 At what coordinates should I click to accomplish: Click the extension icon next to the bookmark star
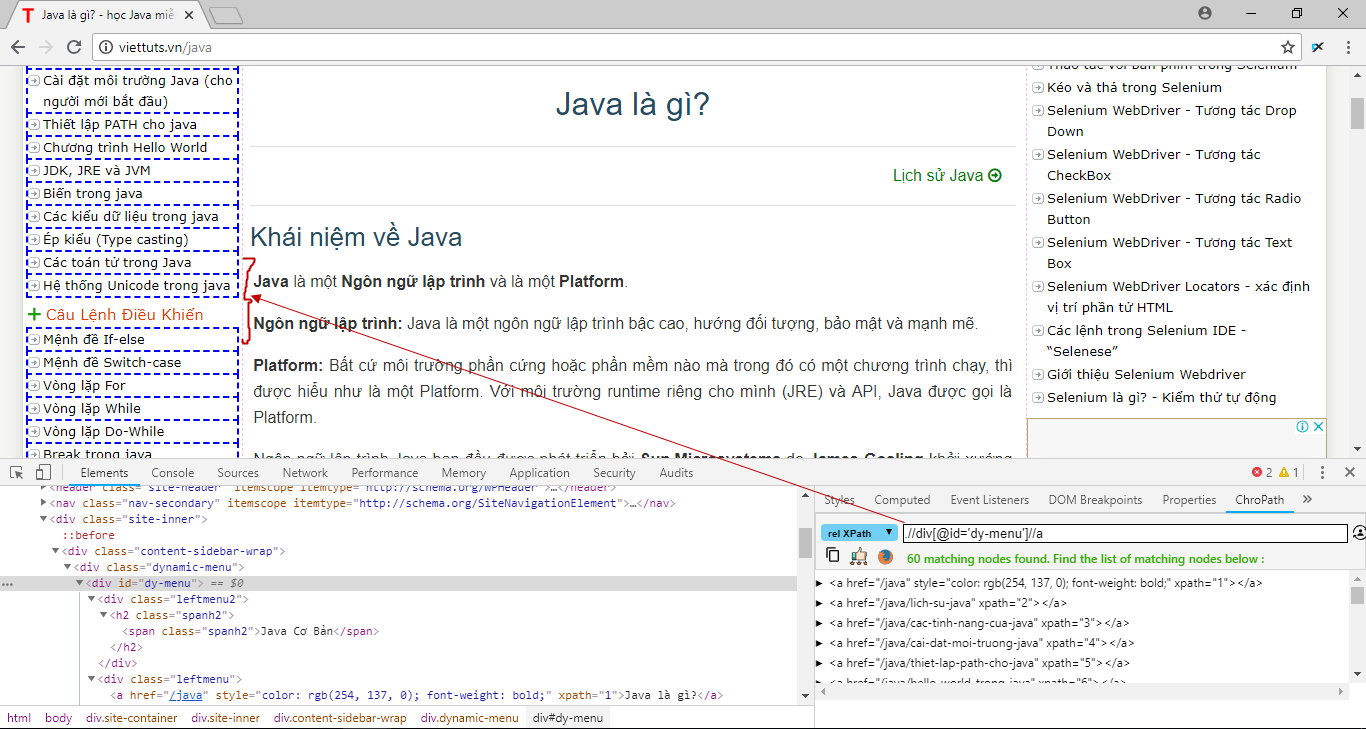pos(1318,47)
